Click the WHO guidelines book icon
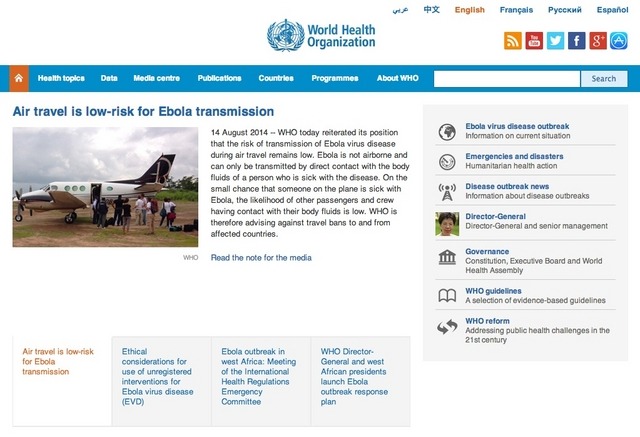Viewport: 640px width, 437px height. click(447, 295)
